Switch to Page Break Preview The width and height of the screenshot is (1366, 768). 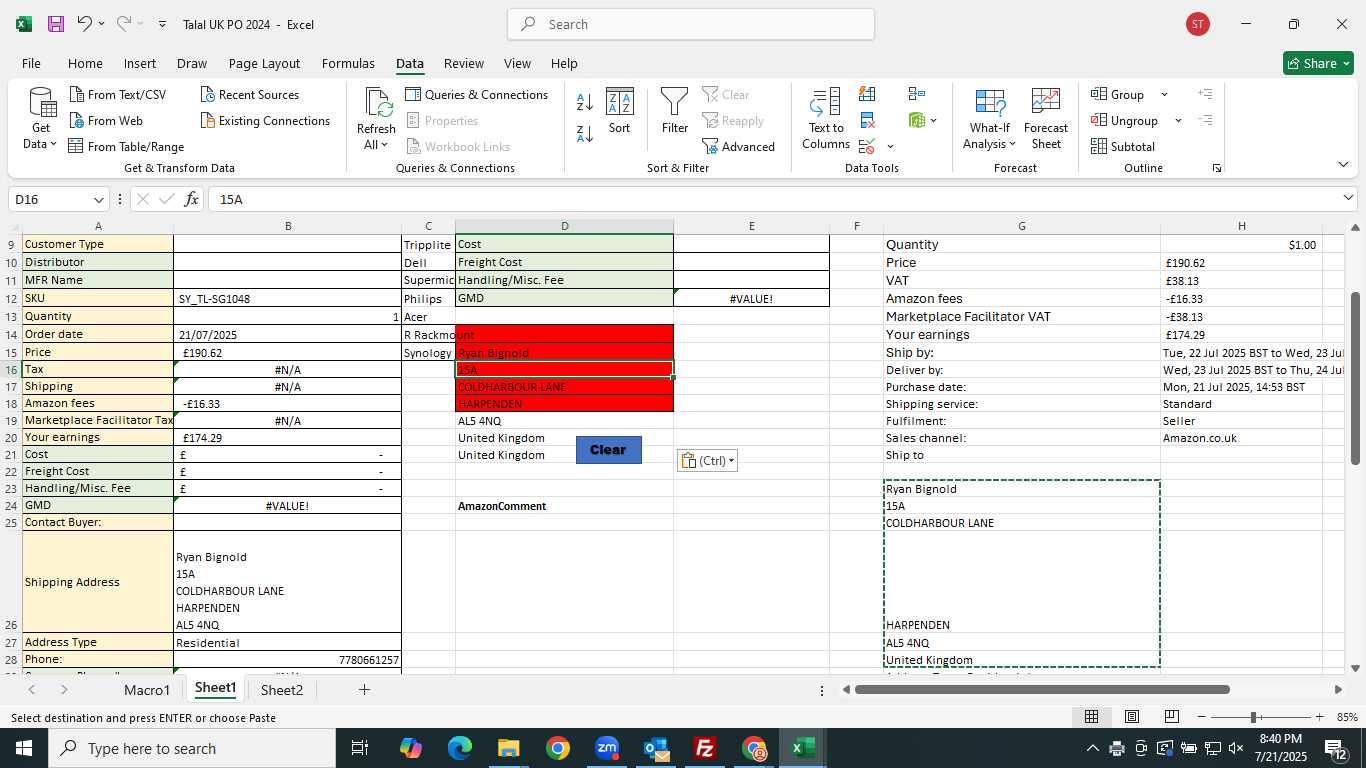(1171, 717)
